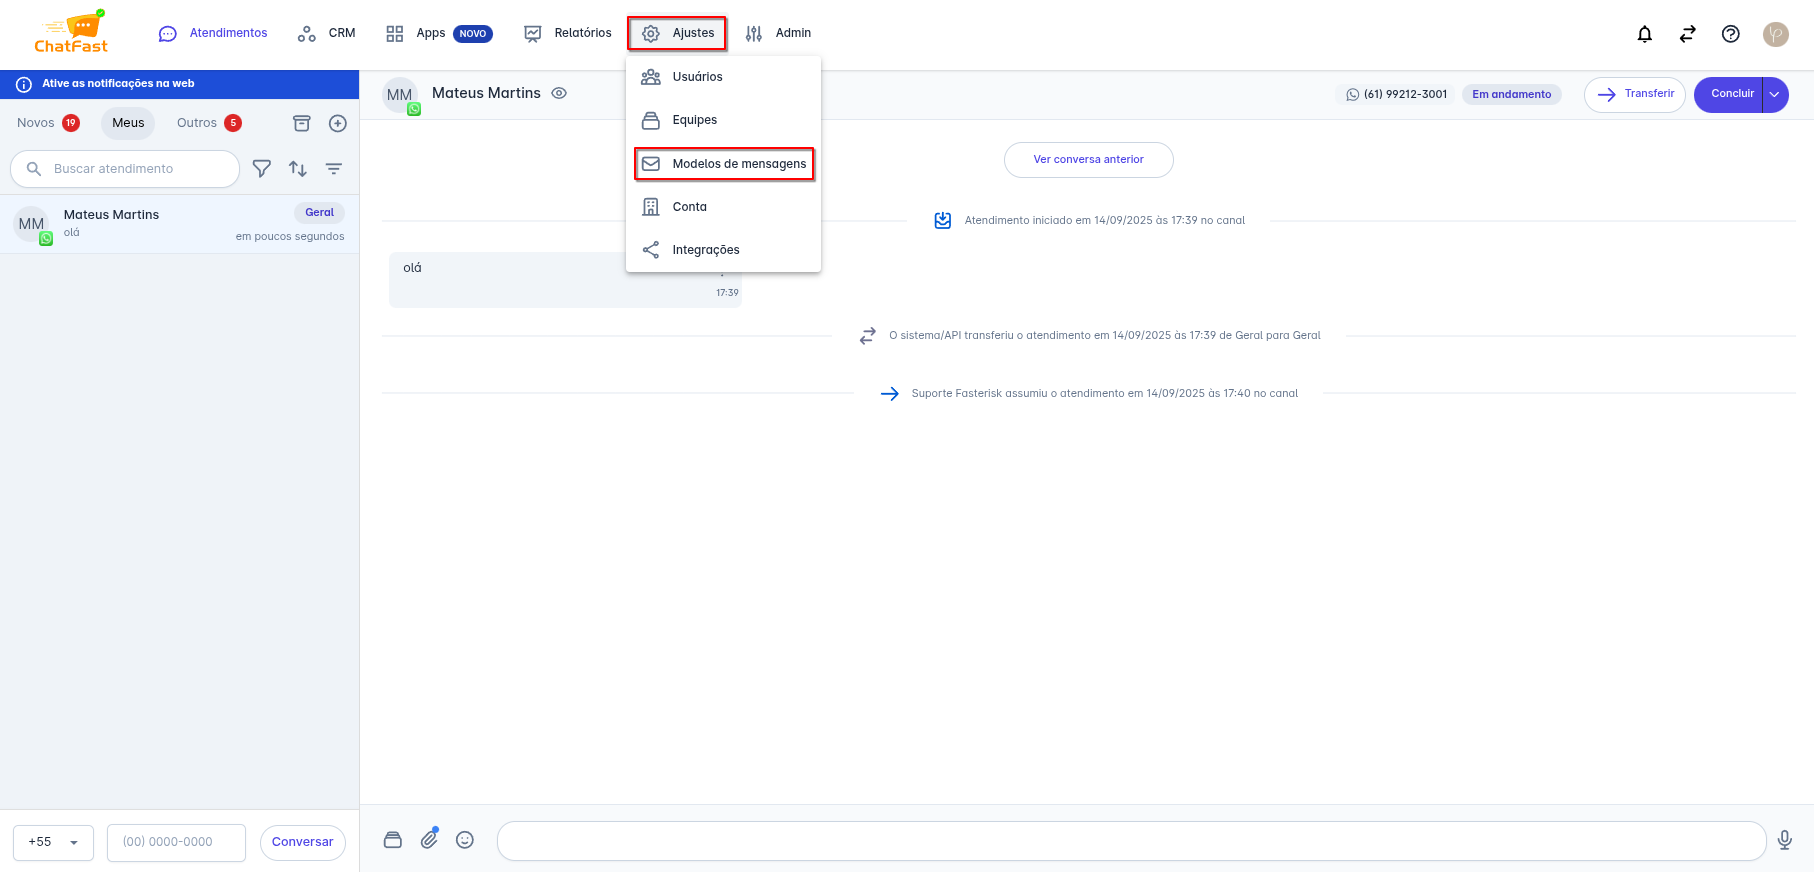
Task: Open the Ajustes menu
Action: click(678, 33)
